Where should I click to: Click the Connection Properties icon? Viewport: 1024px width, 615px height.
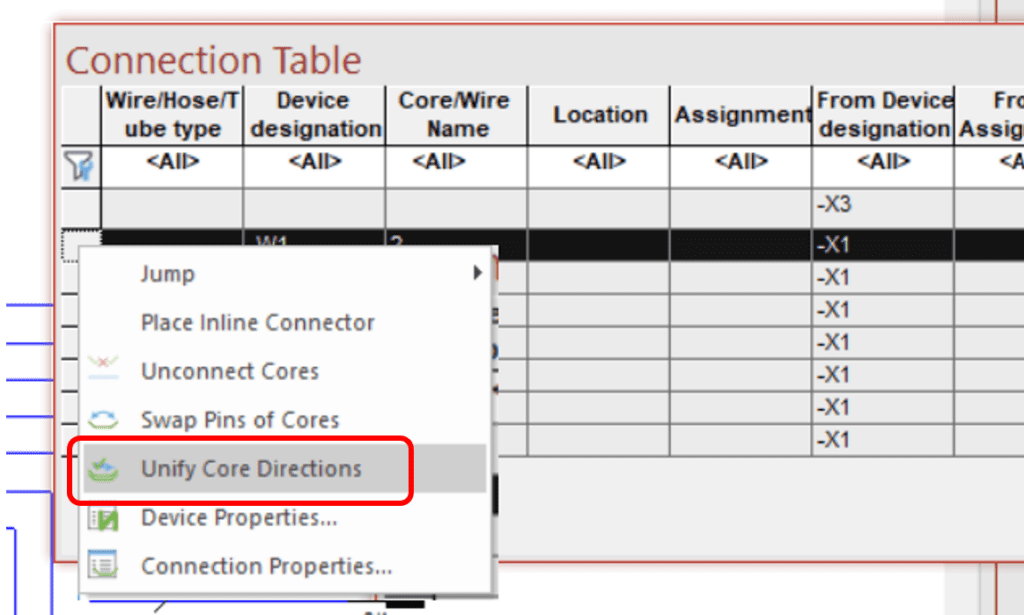[105, 565]
